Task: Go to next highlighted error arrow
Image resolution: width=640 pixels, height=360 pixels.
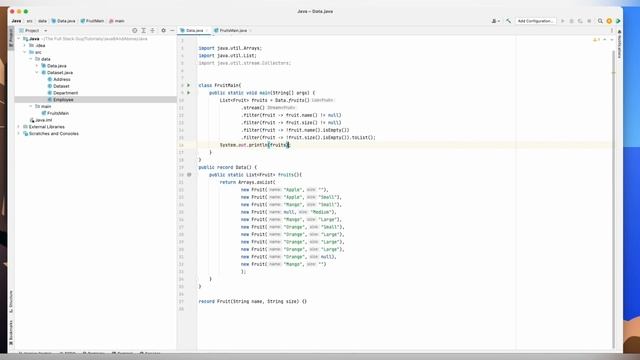Action: click(x=611, y=40)
